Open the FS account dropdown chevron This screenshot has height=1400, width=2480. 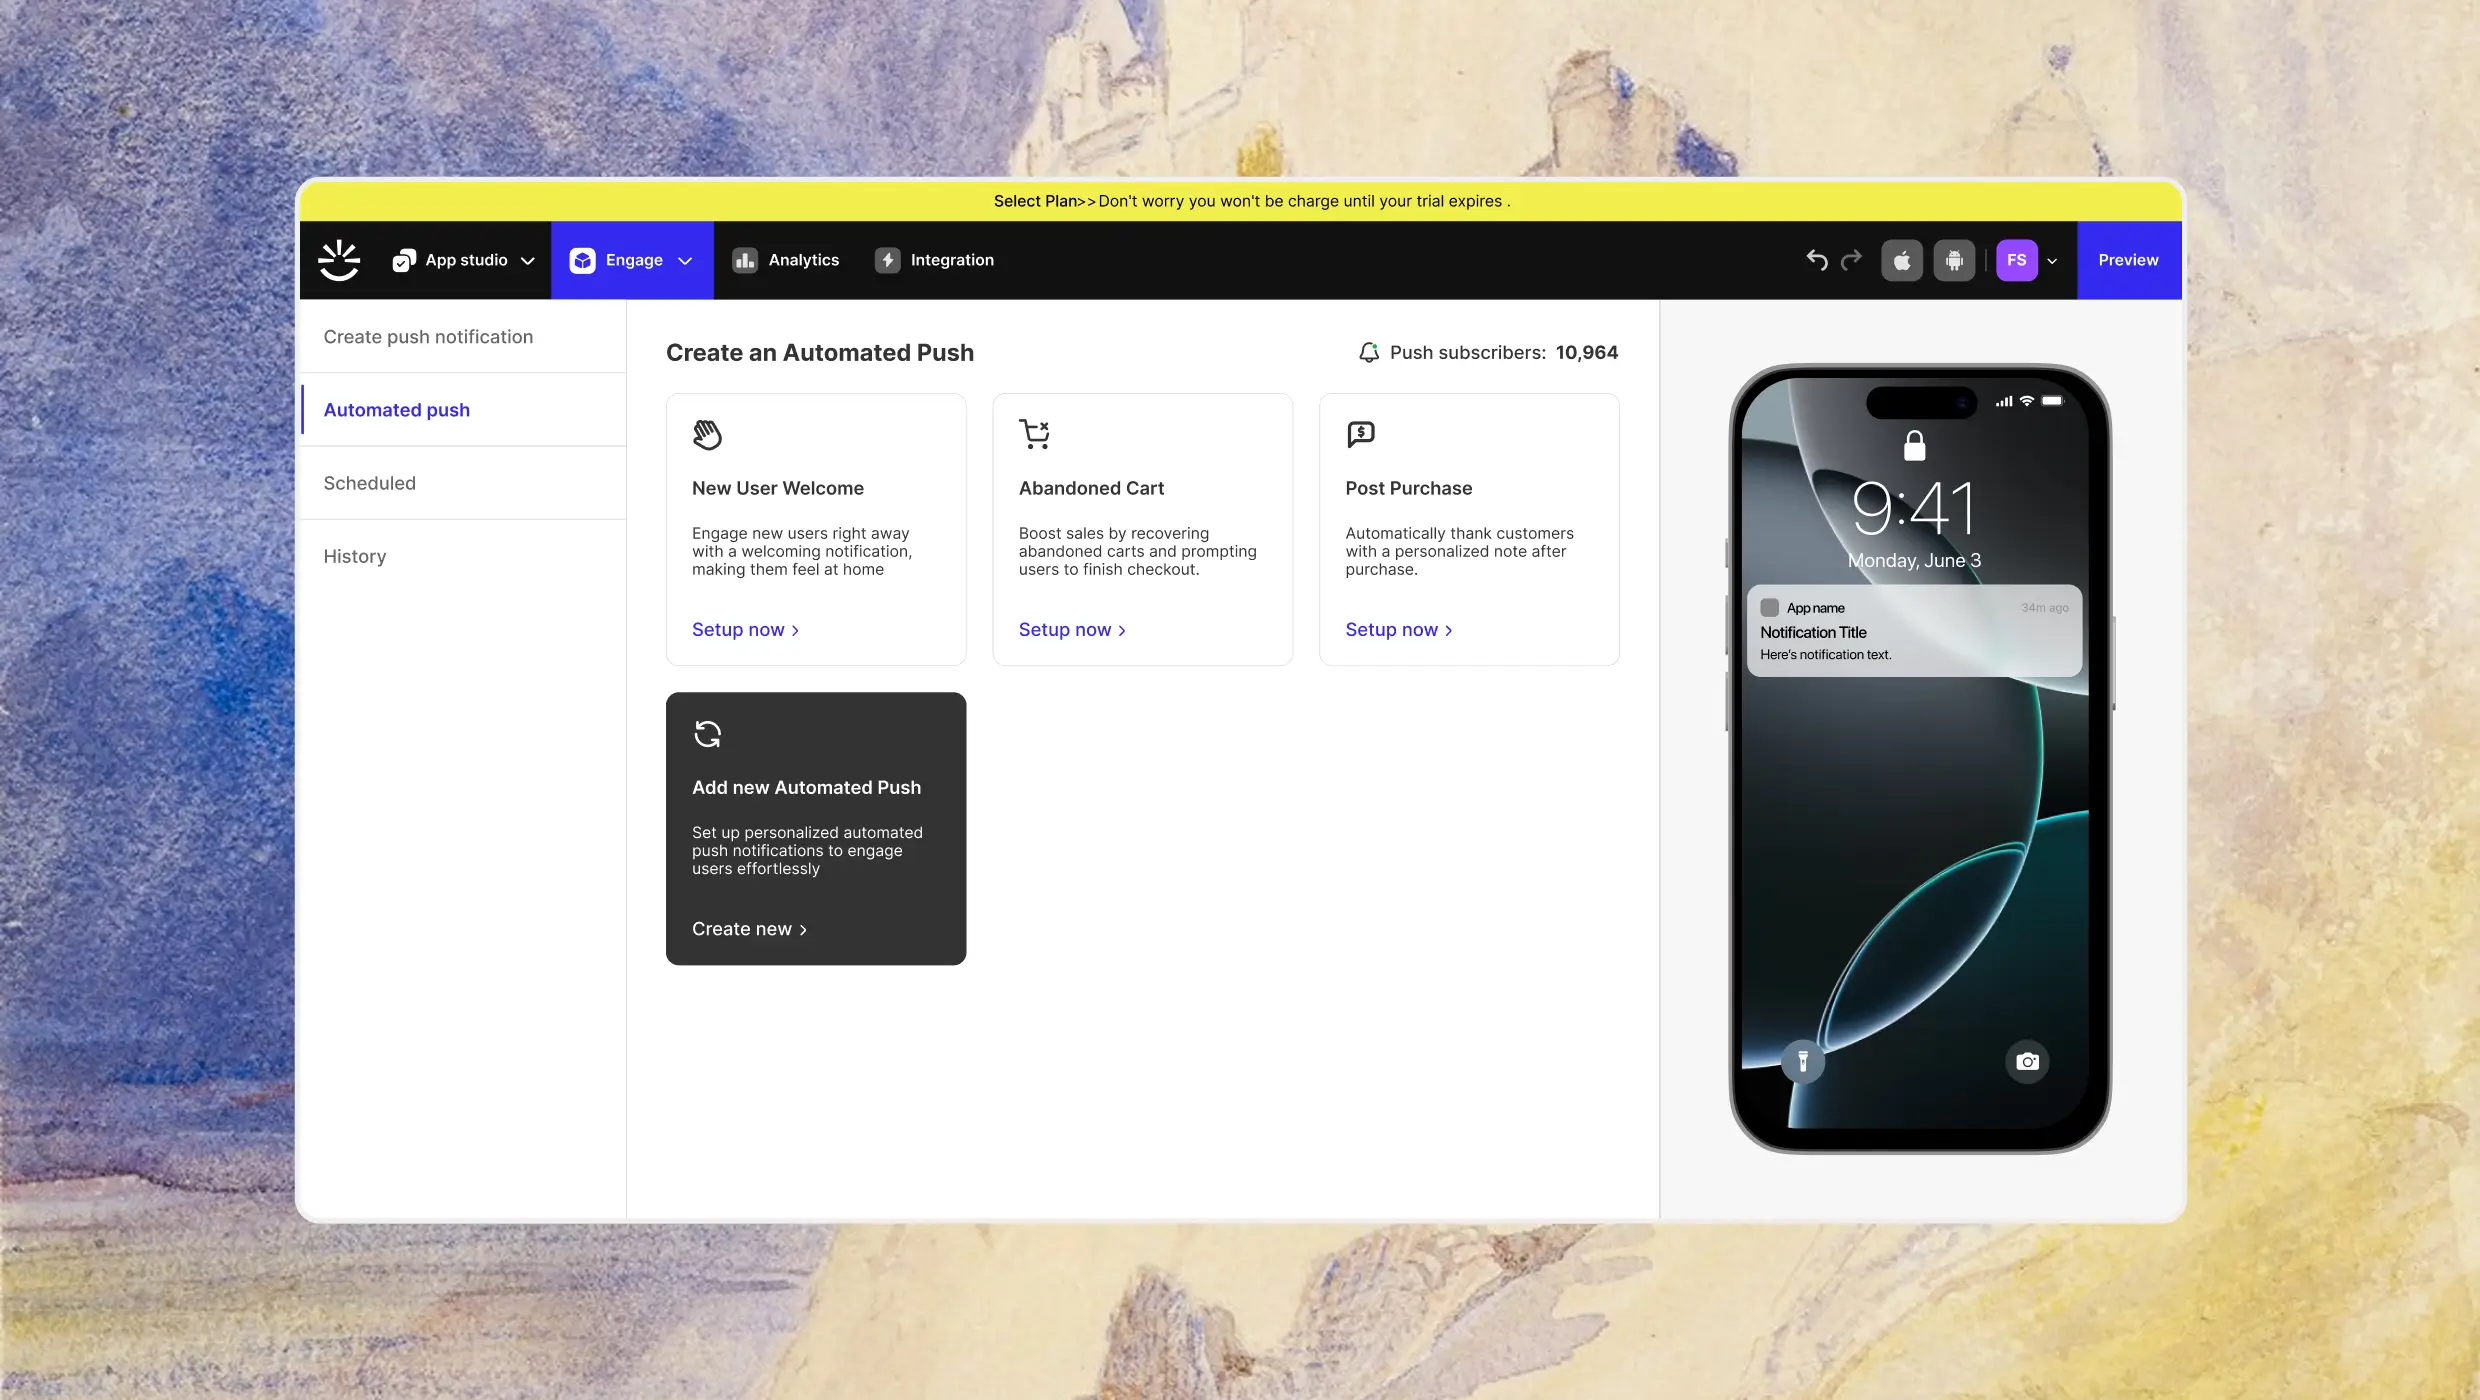click(x=2052, y=261)
